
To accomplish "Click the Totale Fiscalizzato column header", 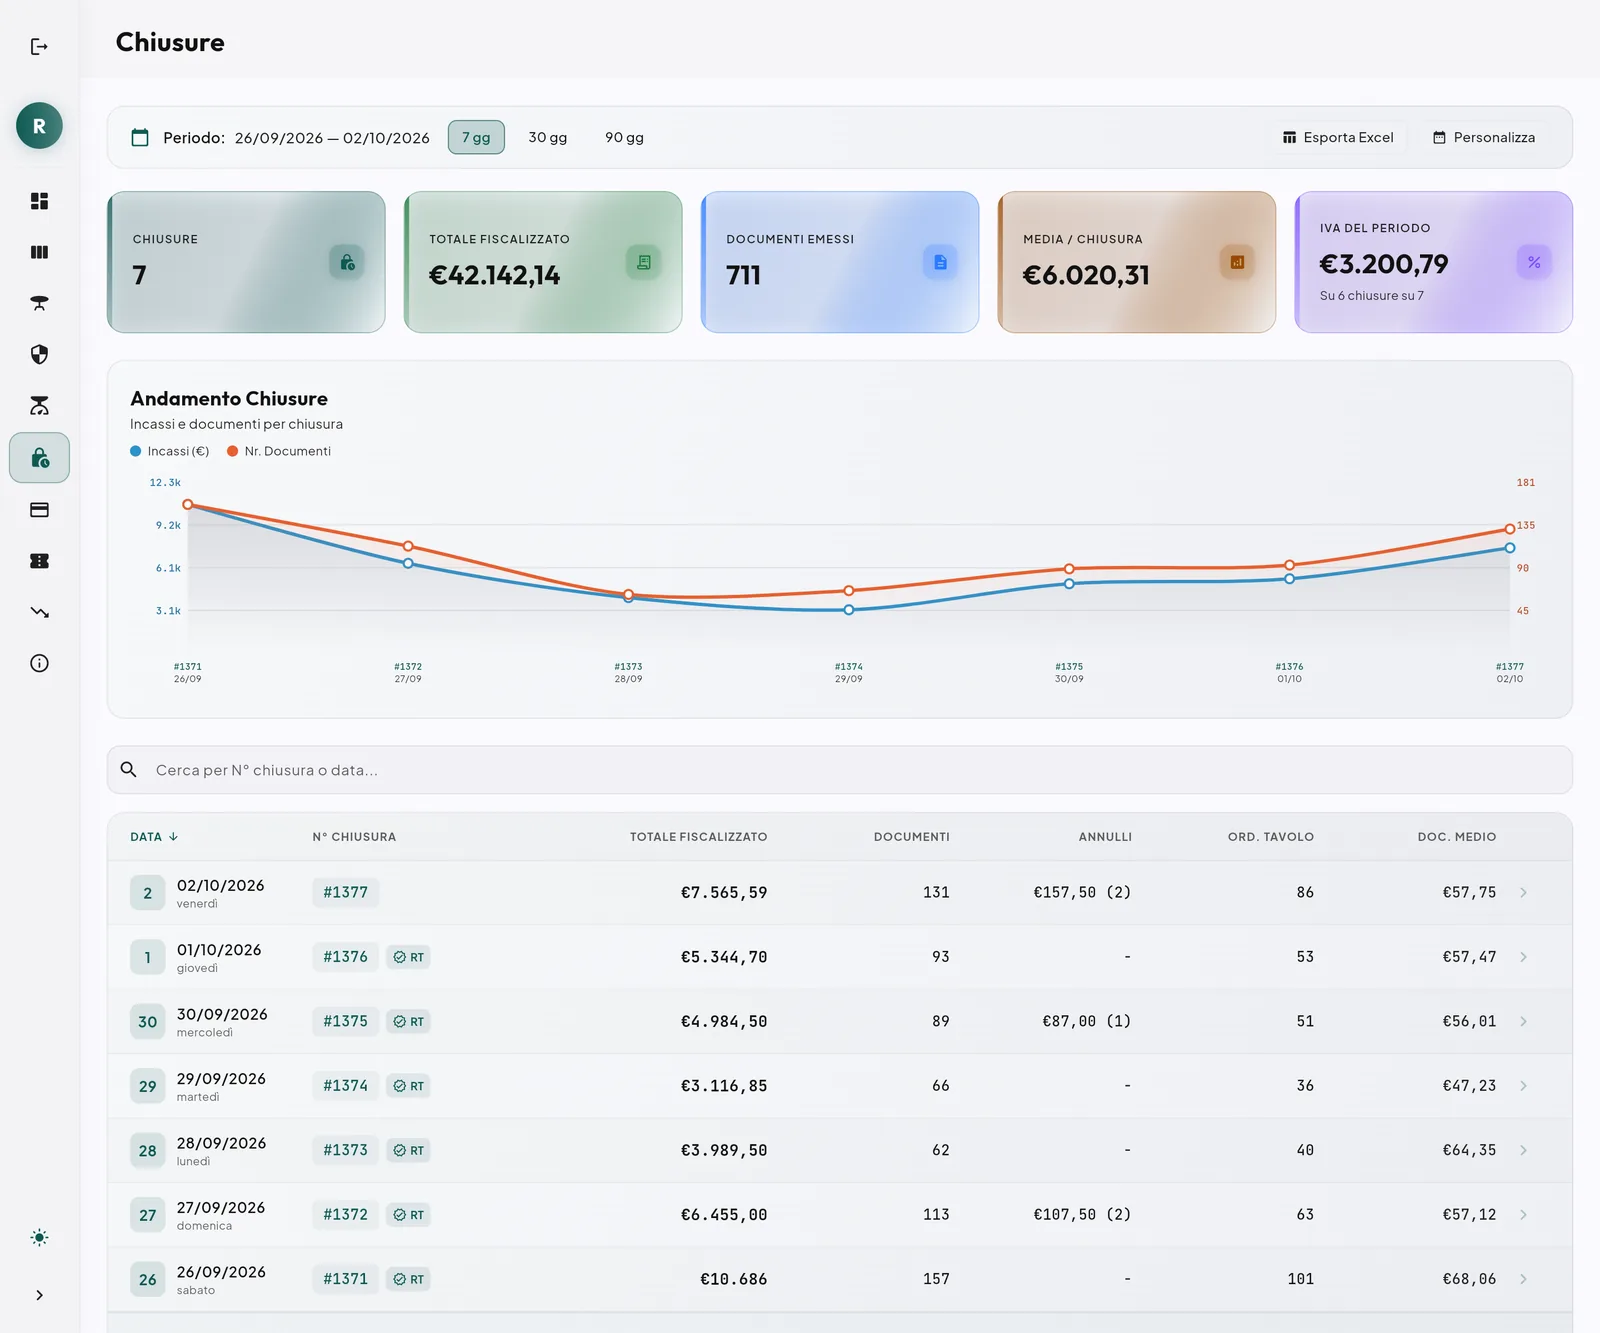I will pos(698,837).
